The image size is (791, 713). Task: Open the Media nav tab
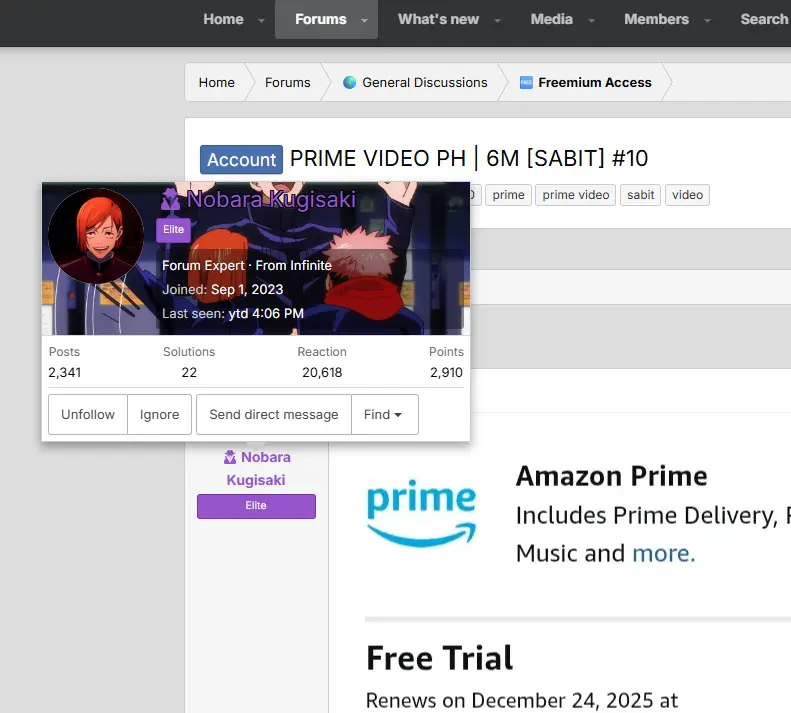(x=551, y=19)
